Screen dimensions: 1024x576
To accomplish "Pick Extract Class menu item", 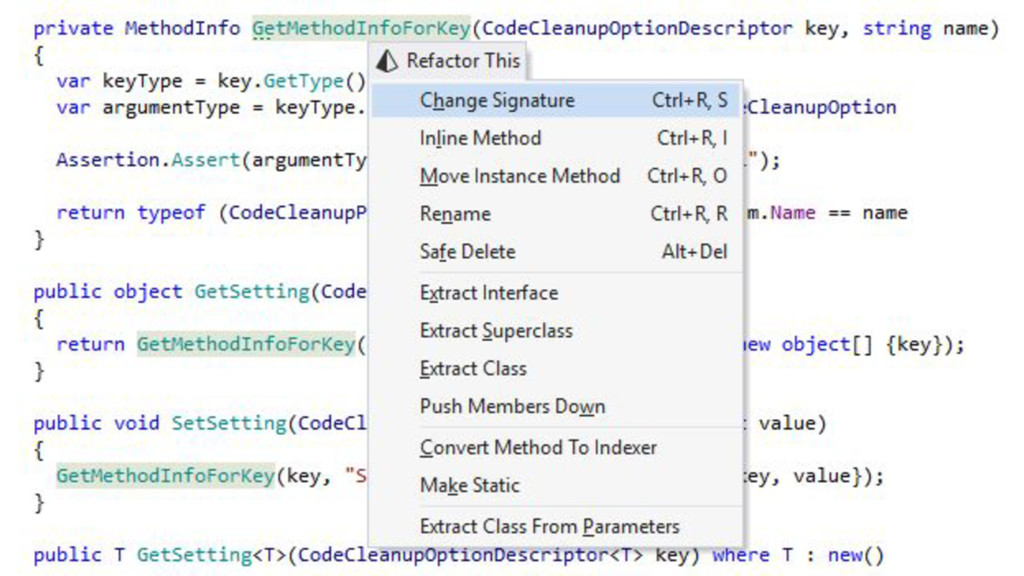I will (555, 369).
